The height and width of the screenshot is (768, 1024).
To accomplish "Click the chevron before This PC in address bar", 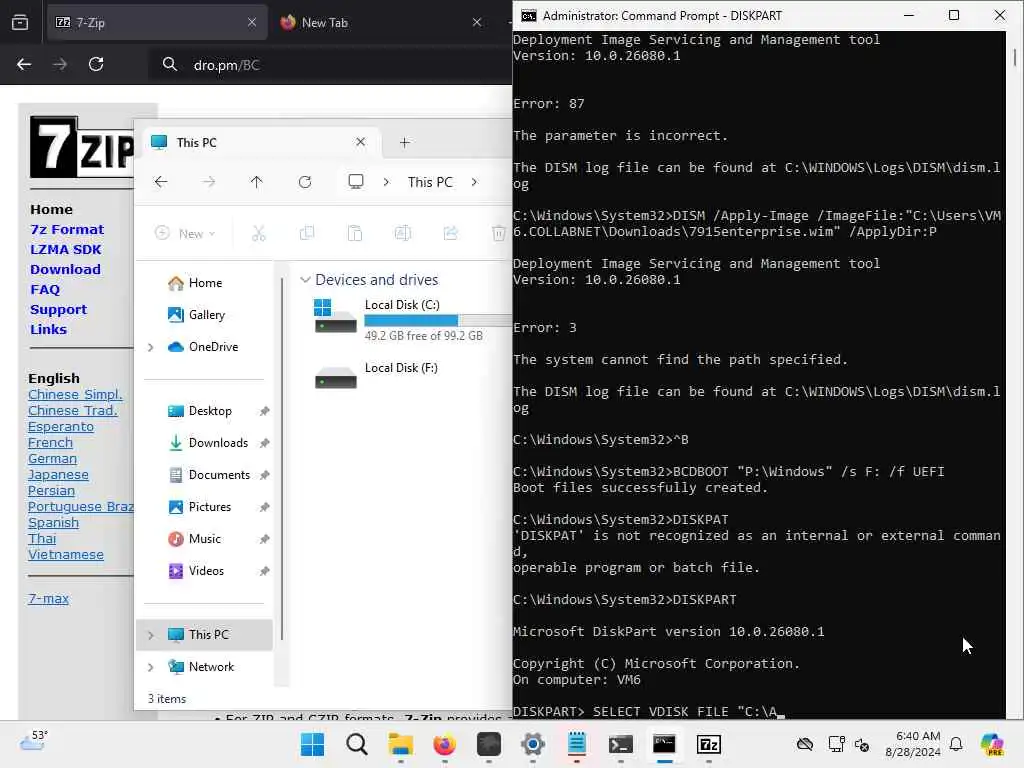I will click(x=387, y=182).
